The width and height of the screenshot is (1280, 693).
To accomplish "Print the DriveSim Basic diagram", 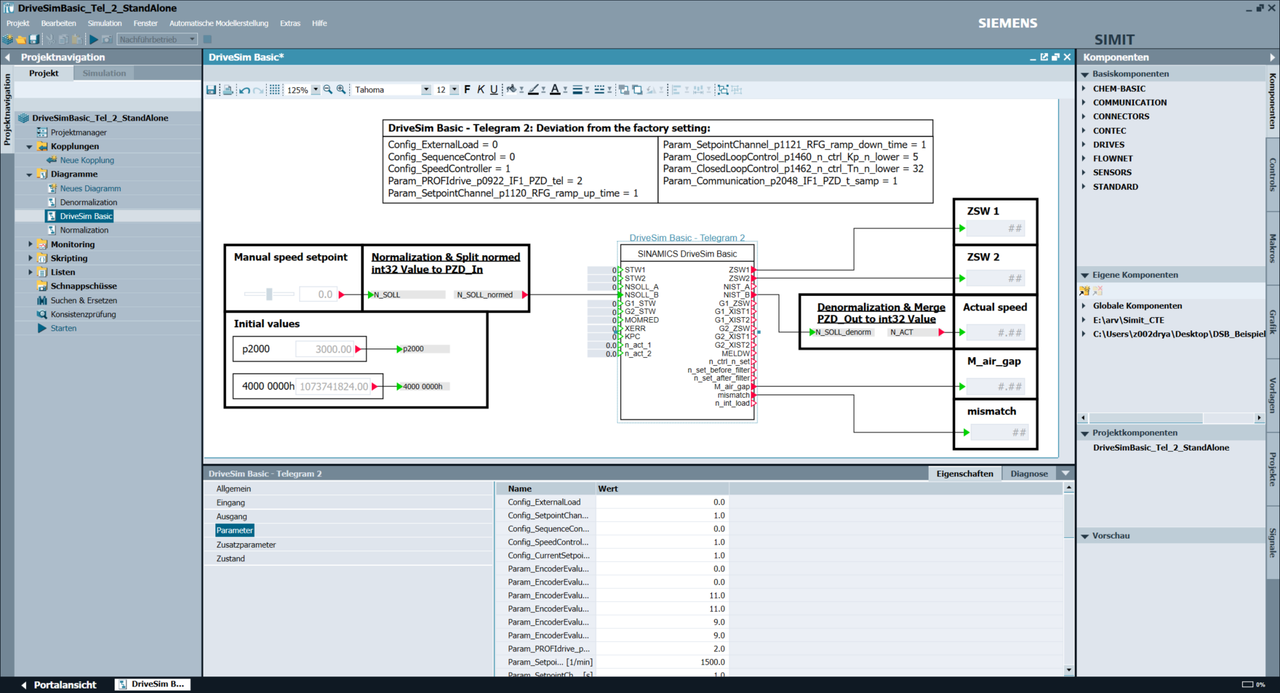I will 228,90.
